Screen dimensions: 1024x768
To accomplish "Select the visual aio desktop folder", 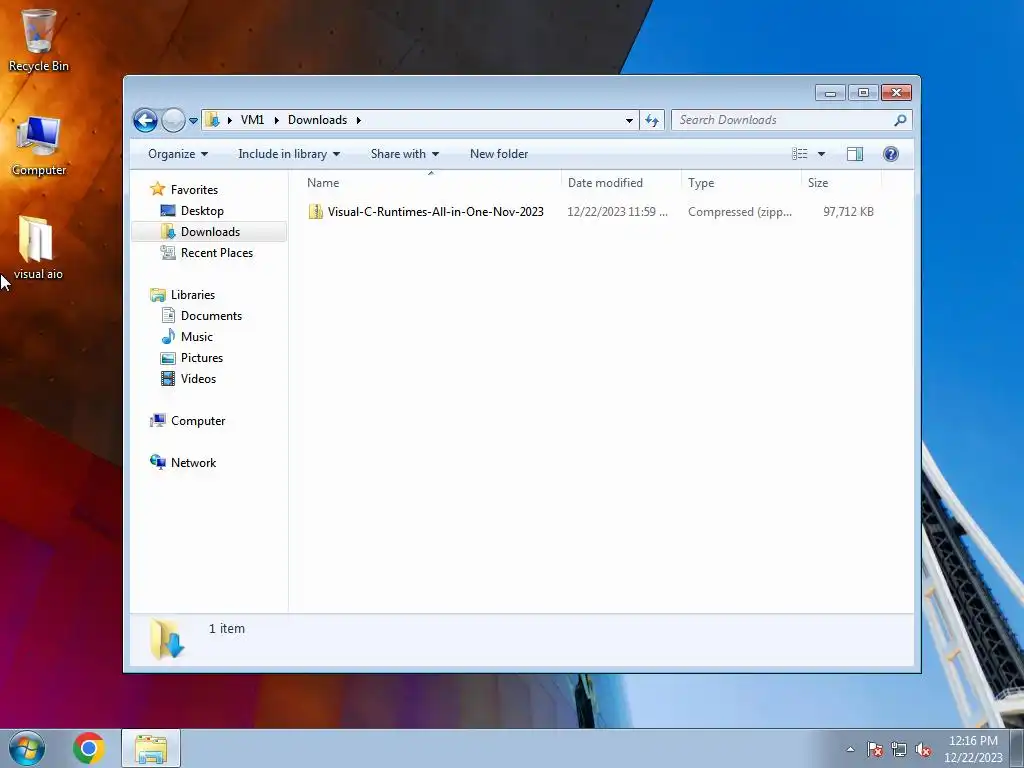I will click(x=38, y=248).
